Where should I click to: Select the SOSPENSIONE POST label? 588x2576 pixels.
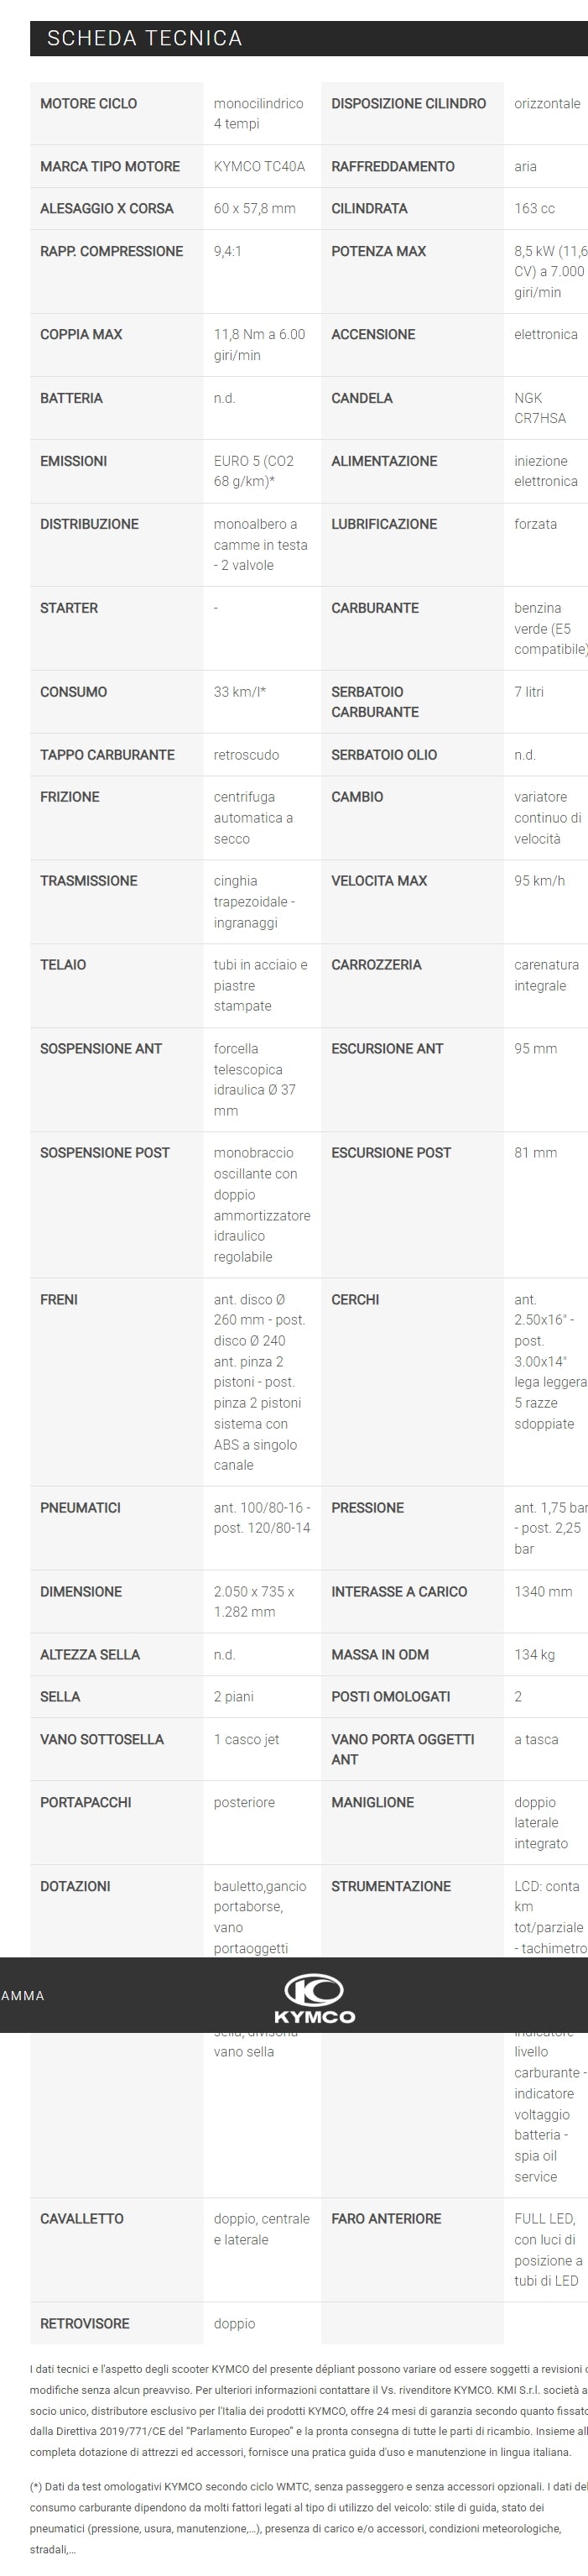point(105,1152)
